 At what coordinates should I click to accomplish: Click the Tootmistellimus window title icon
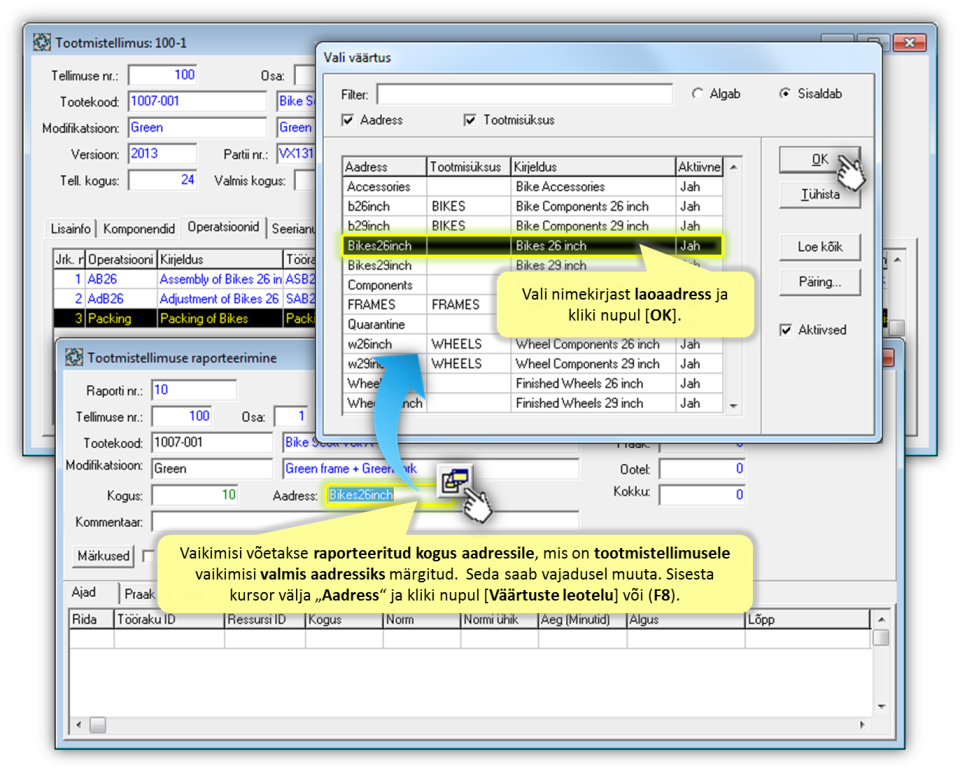tap(42, 43)
